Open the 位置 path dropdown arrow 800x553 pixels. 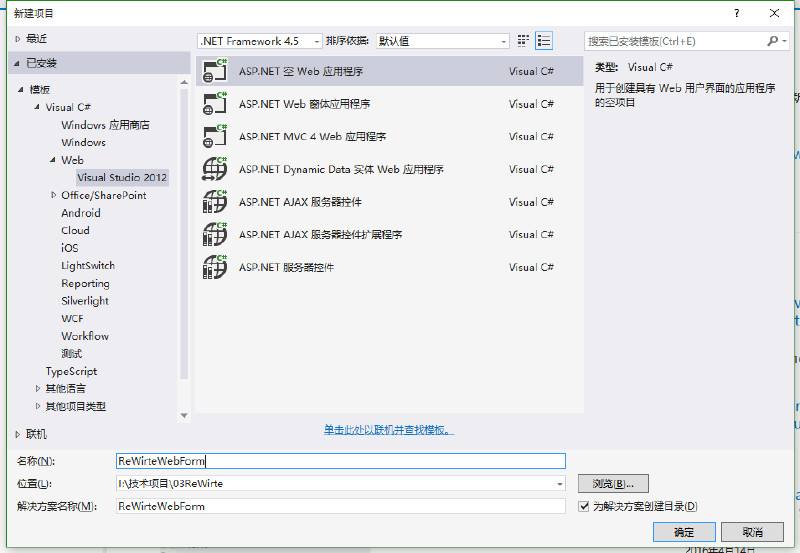pyautogui.click(x=560, y=484)
